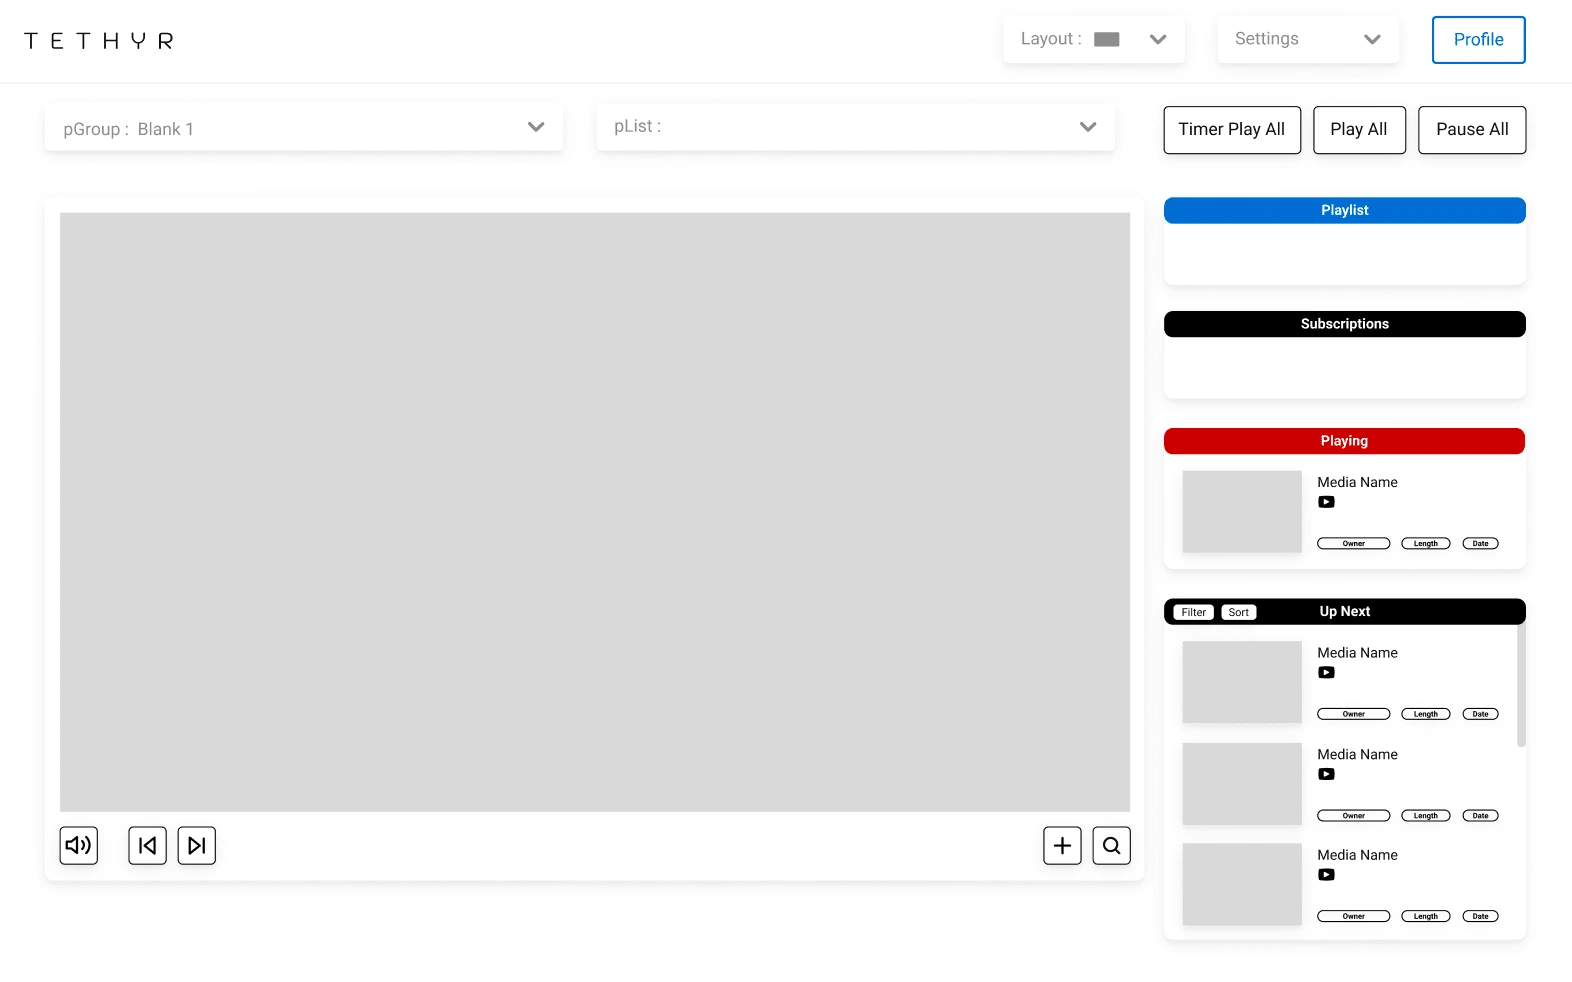
Task: Click first Up Next media thumbnail
Action: point(1242,682)
